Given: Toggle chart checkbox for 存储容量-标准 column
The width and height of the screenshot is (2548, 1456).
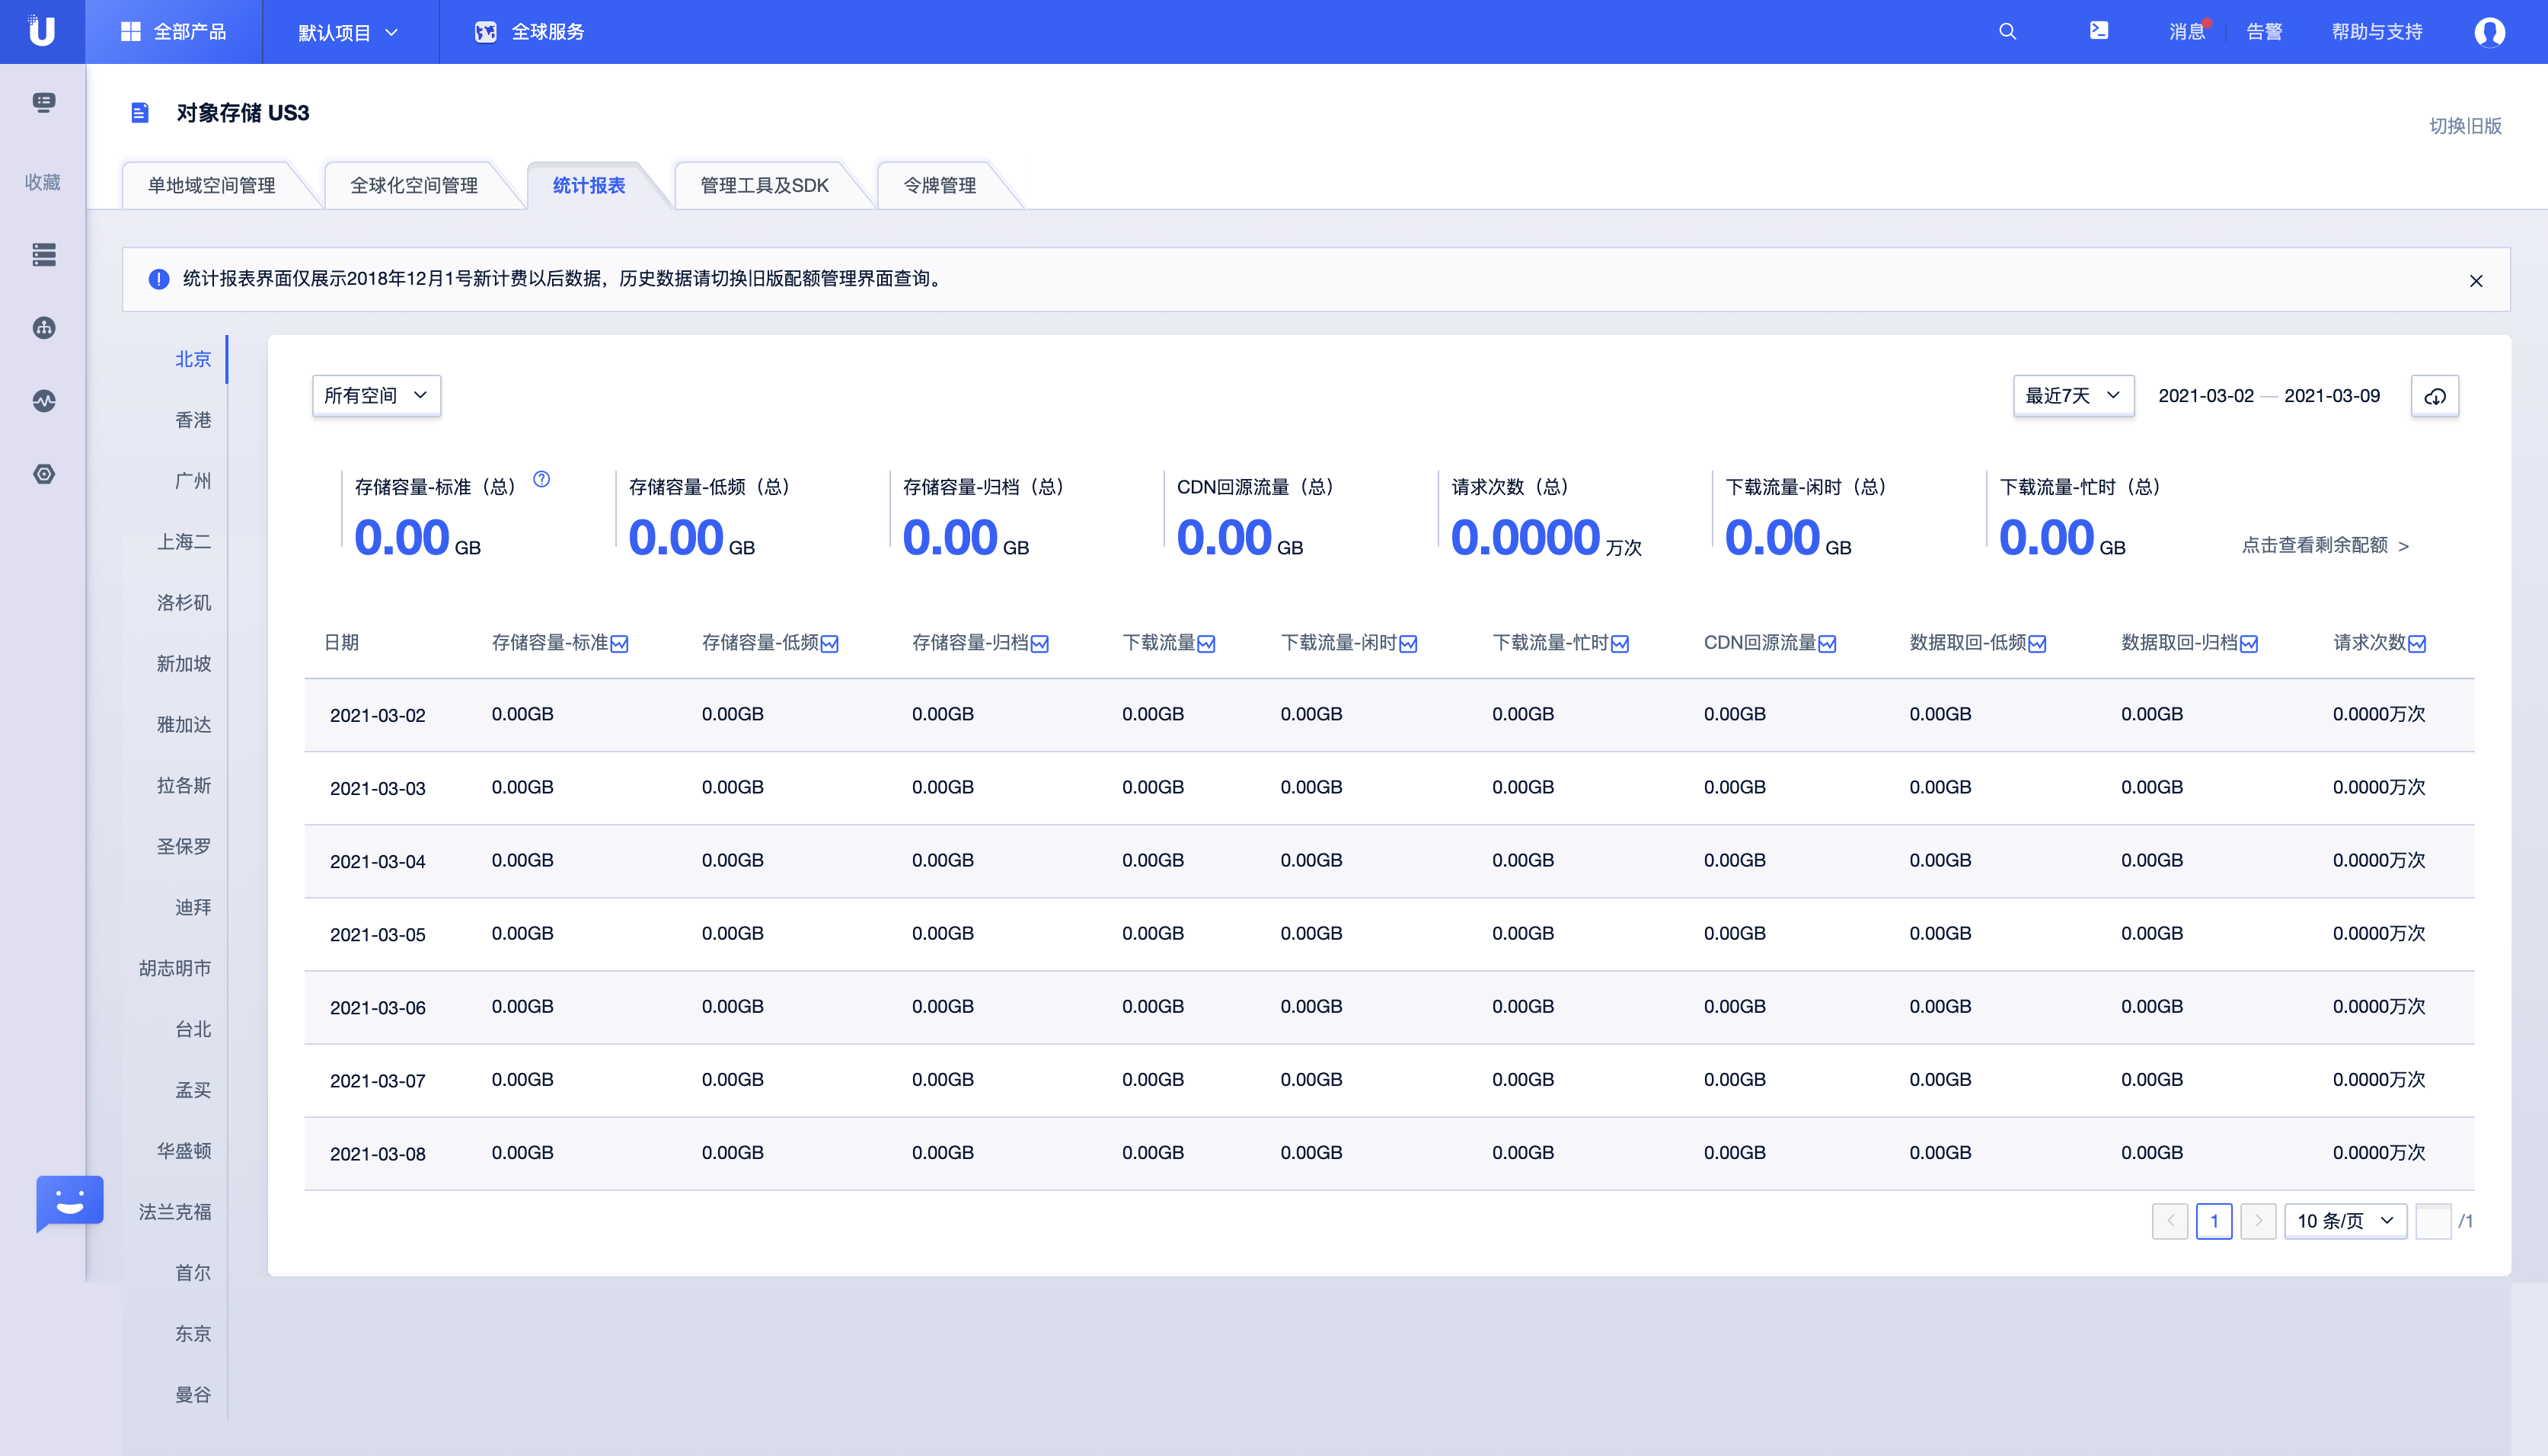Looking at the screenshot, I should [619, 644].
